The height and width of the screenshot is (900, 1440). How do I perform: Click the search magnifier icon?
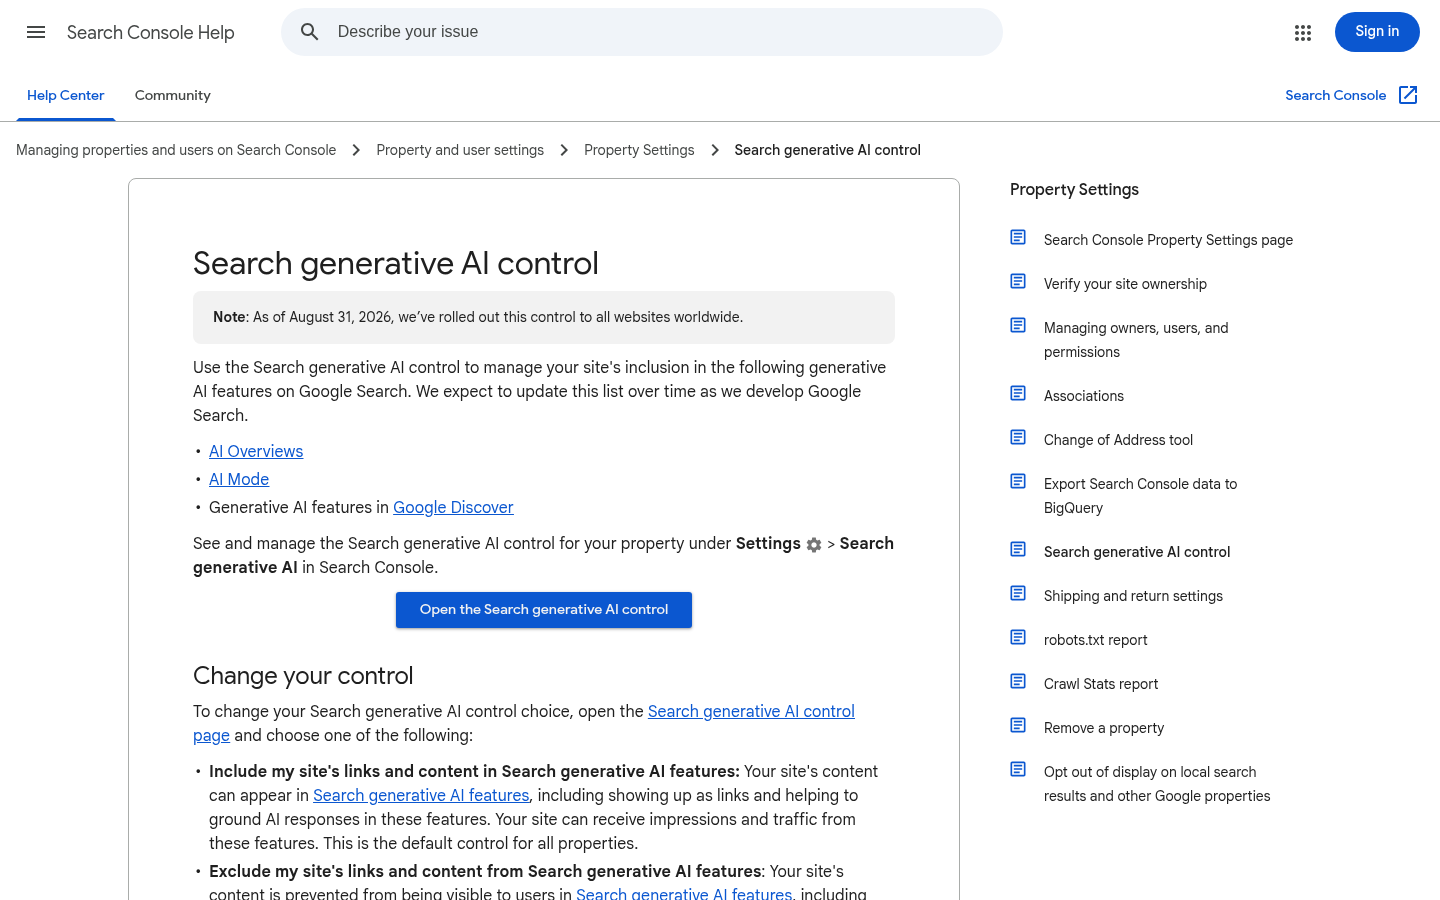point(310,32)
